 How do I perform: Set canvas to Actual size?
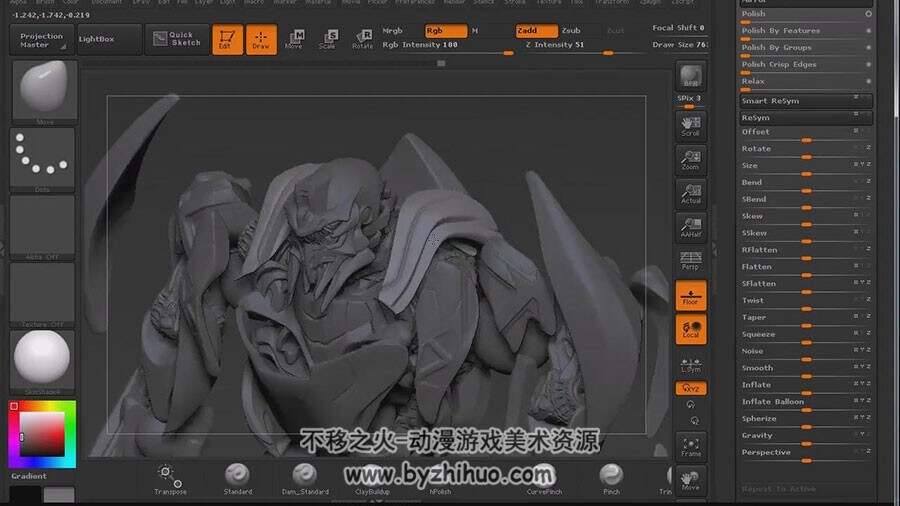690,194
